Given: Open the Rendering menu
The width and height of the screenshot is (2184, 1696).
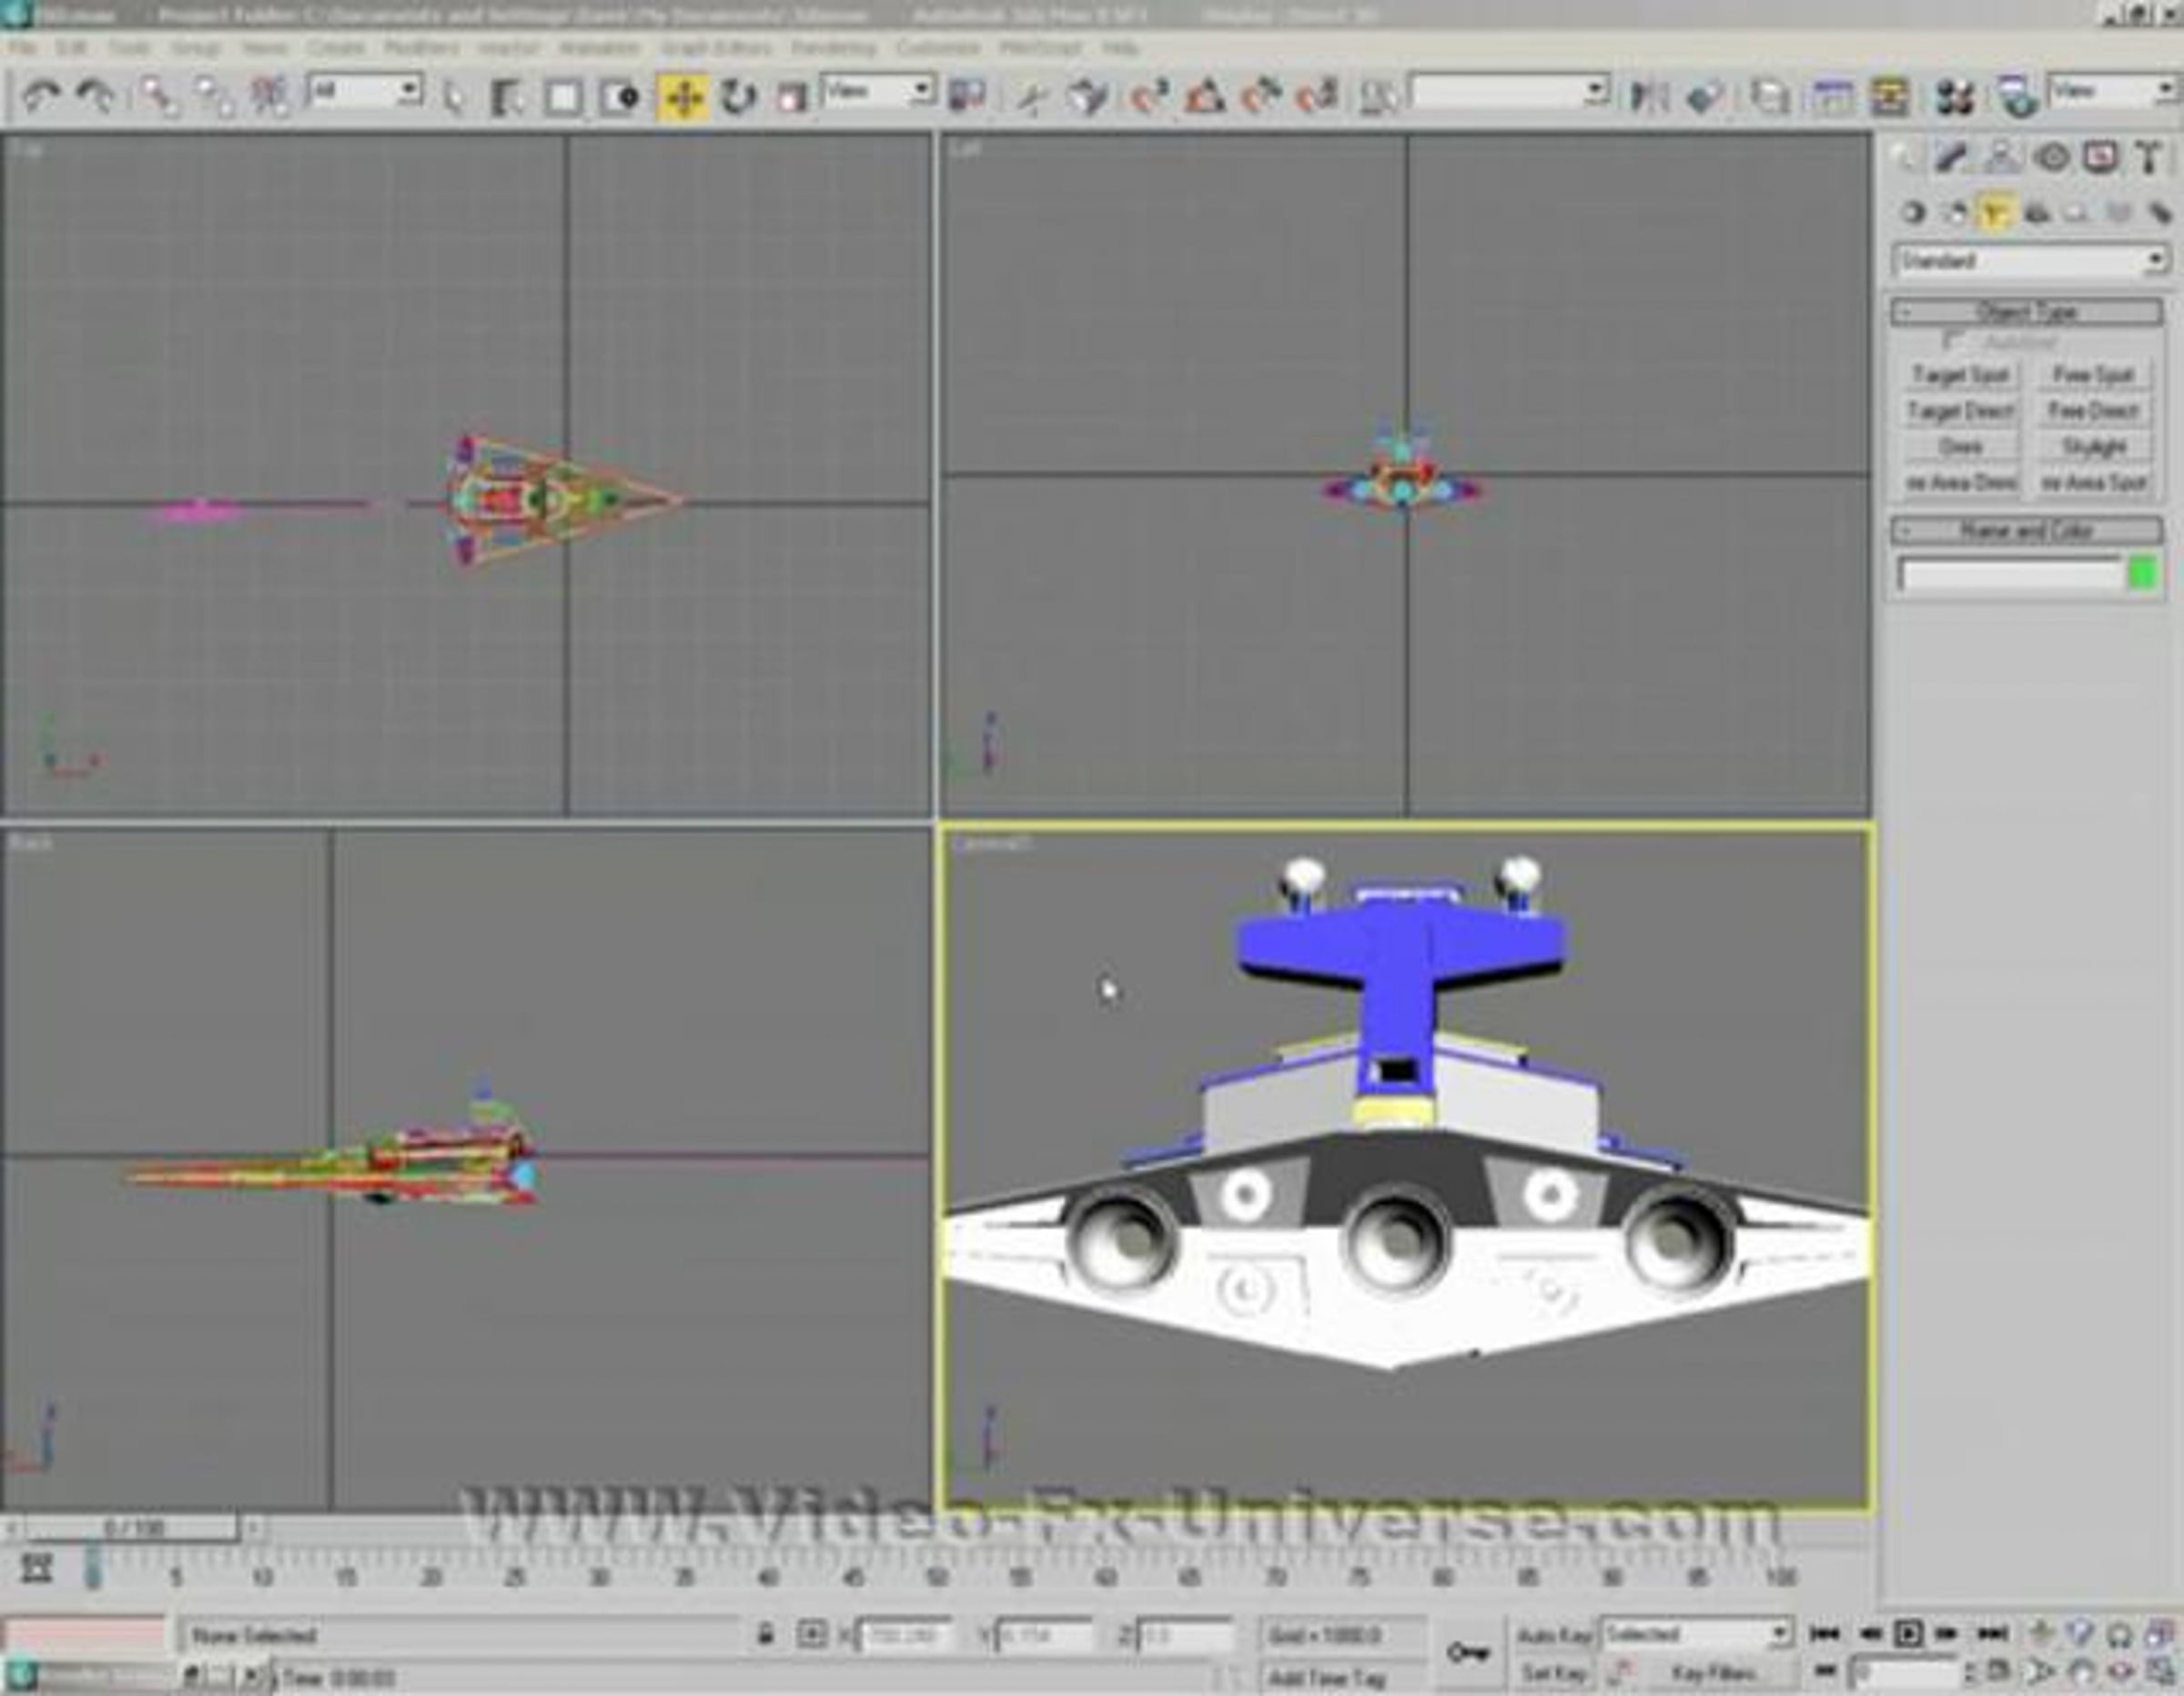Looking at the screenshot, I should (833, 47).
